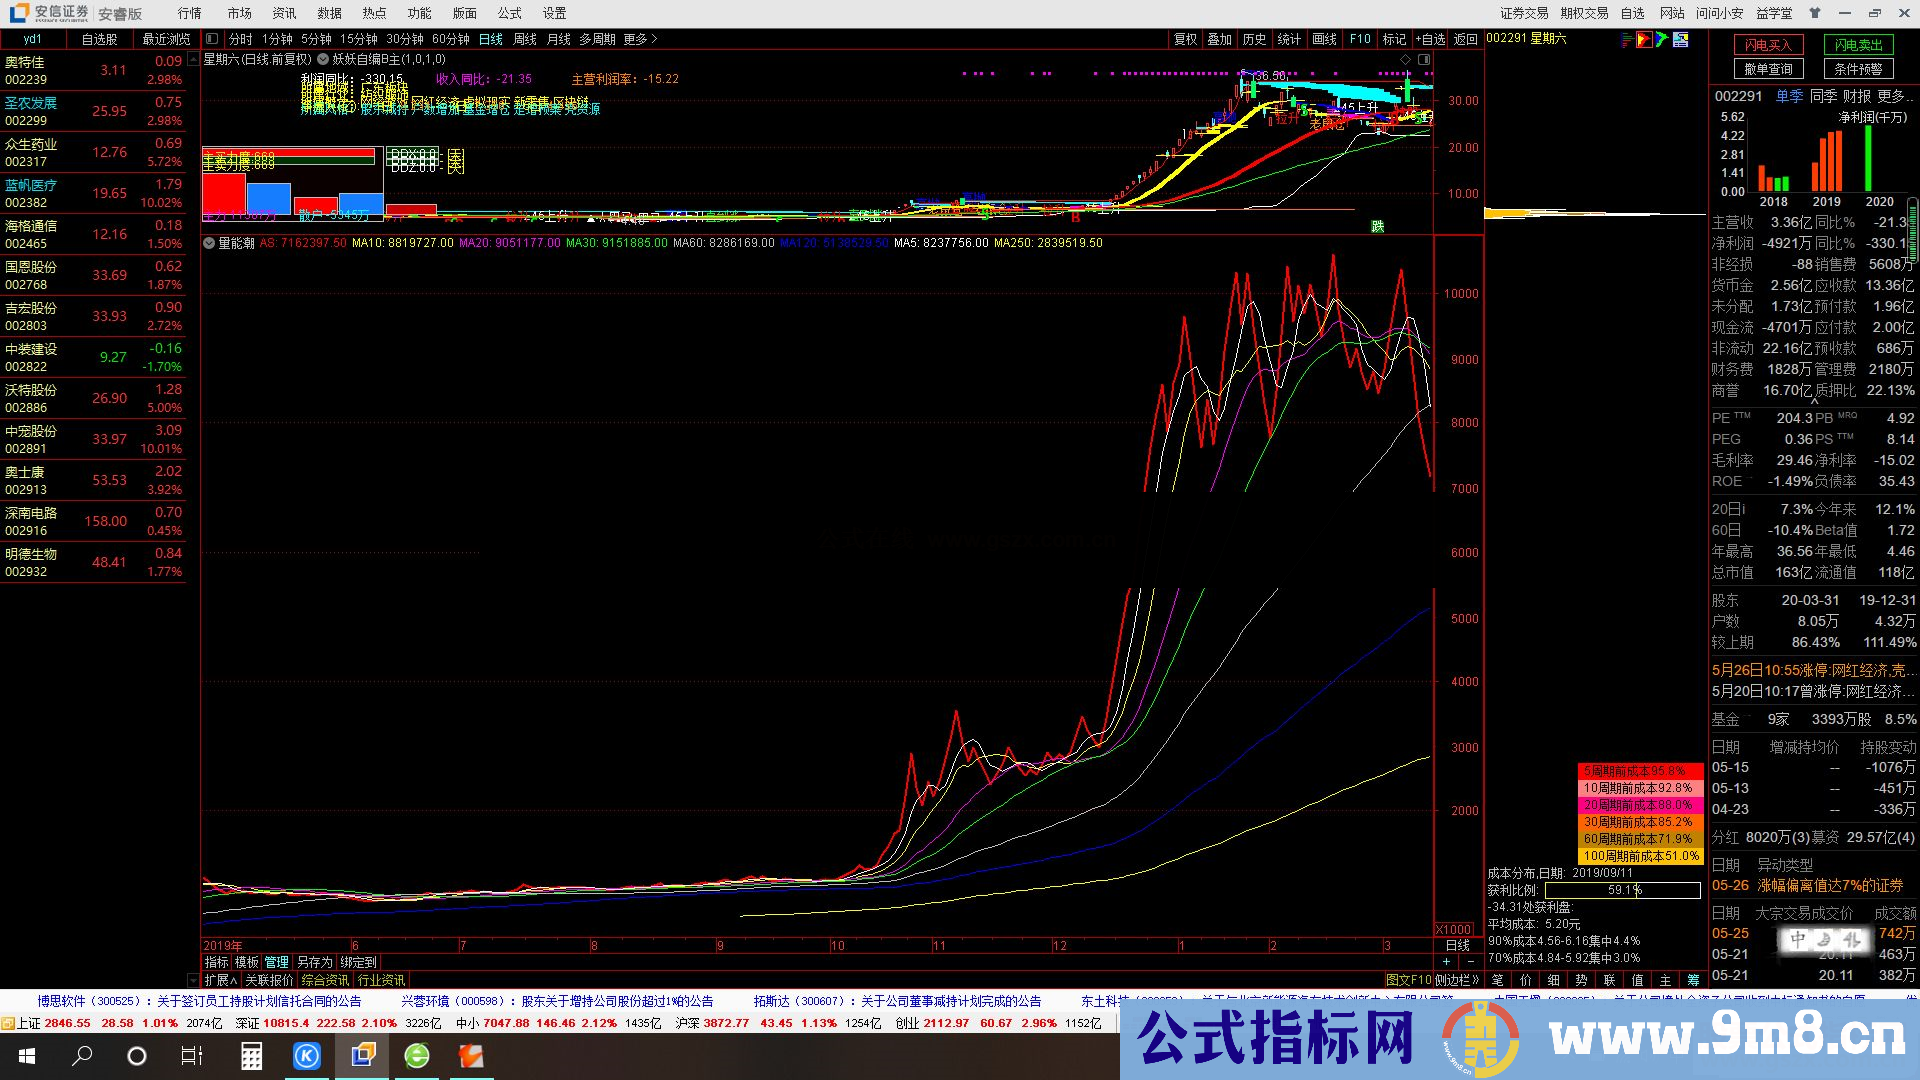Open the 数据 menu
1920x1080 pixels.
click(x=328, y=13)
